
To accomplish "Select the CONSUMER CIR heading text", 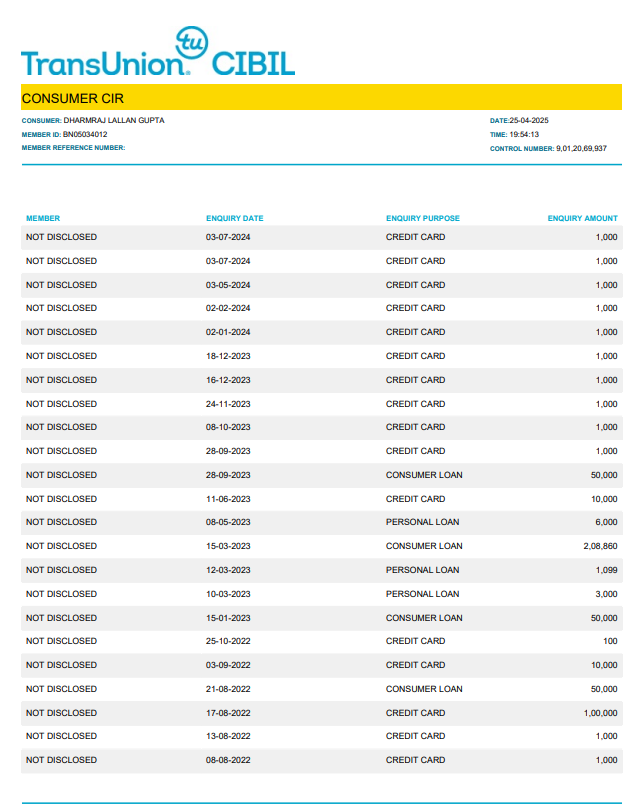I will (x=72, y=98).
